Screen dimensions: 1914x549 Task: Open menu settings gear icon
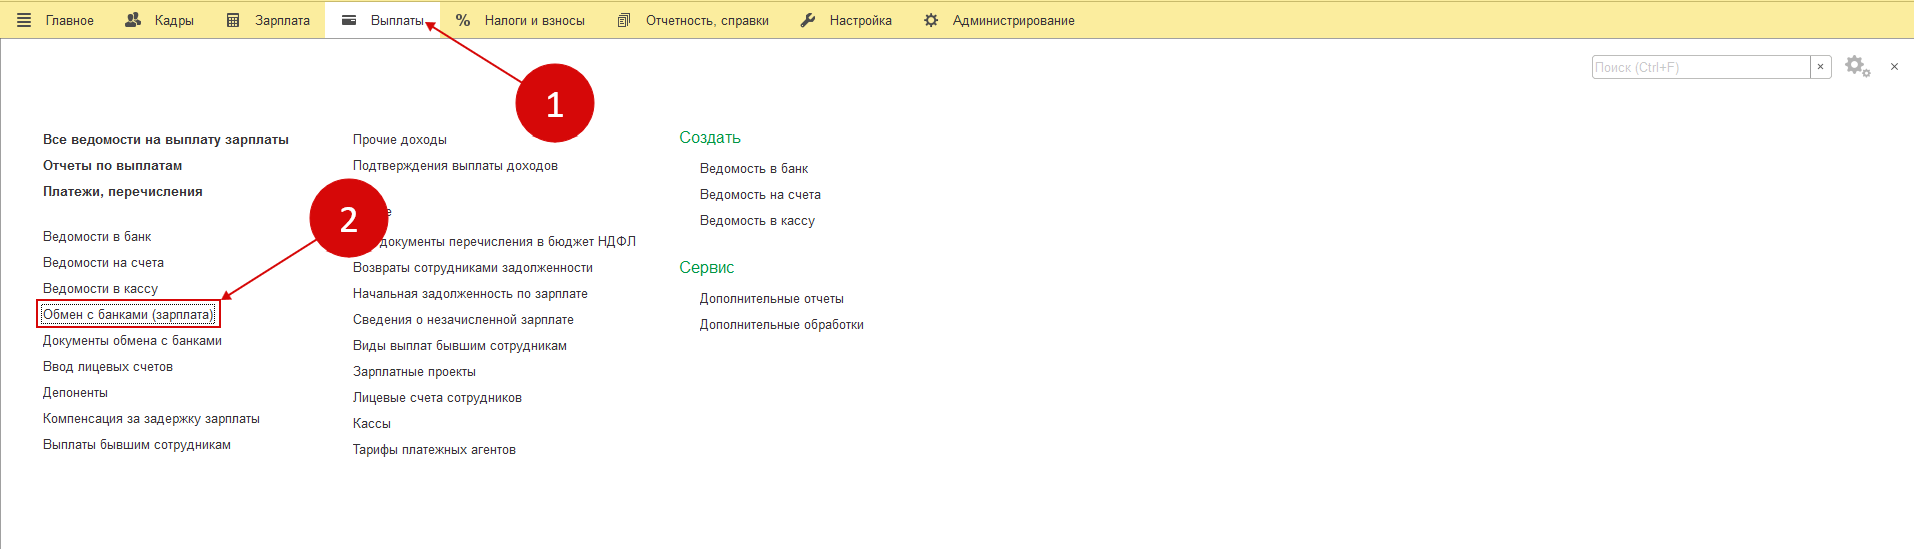pos(1857,67)
